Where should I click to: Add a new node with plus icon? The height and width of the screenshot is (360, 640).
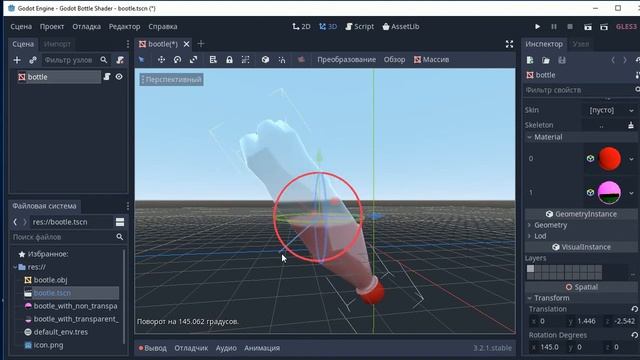17,60
